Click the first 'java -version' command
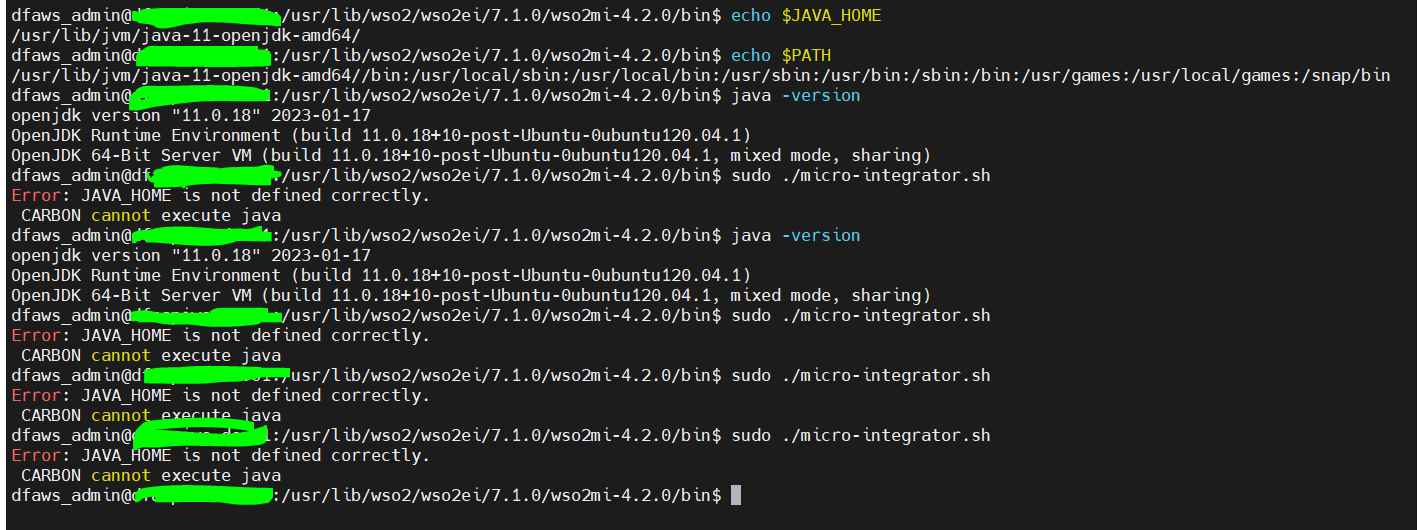Image resolution: width=1418 pixels, height=530 pixels. pos(796,96)
